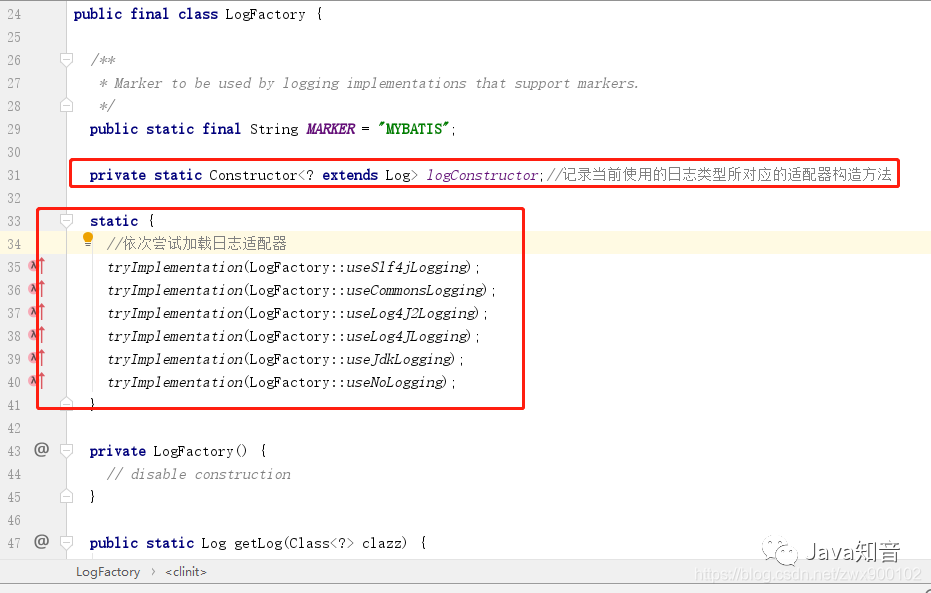Collapse the Javadoc comment at line 26
This screenshot has width=931, height=593.
66,59
